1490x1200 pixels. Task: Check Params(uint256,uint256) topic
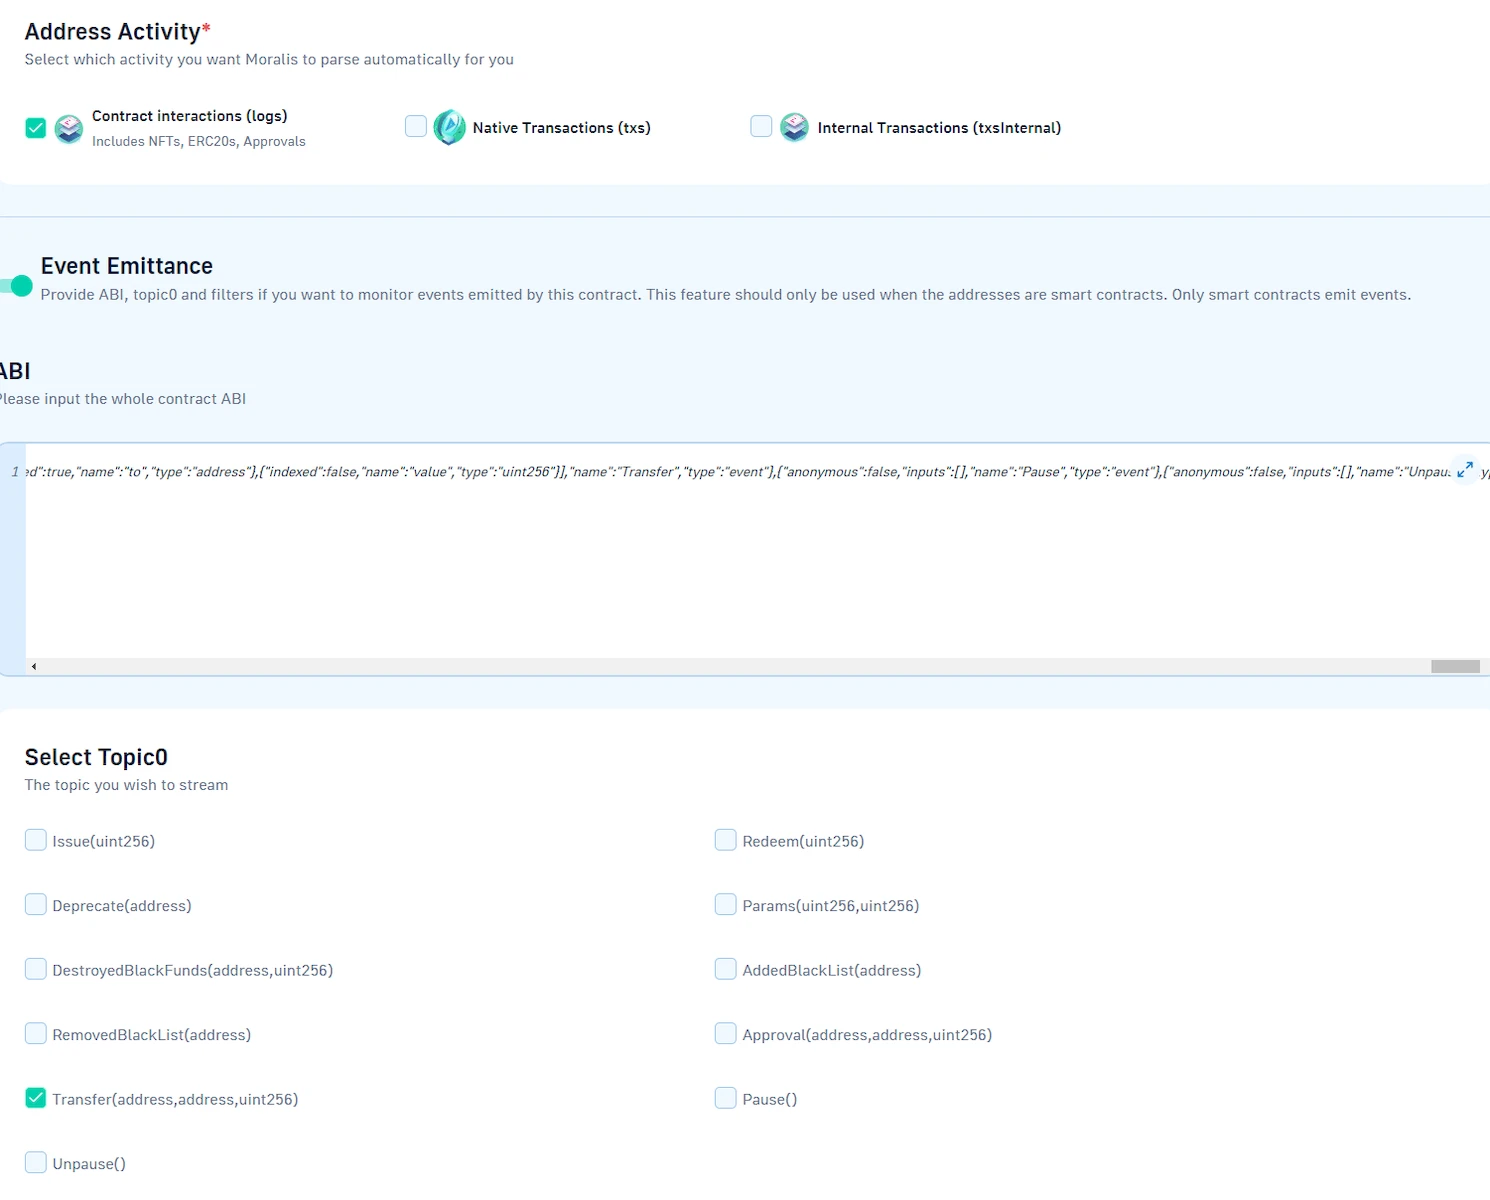(726, 905)
